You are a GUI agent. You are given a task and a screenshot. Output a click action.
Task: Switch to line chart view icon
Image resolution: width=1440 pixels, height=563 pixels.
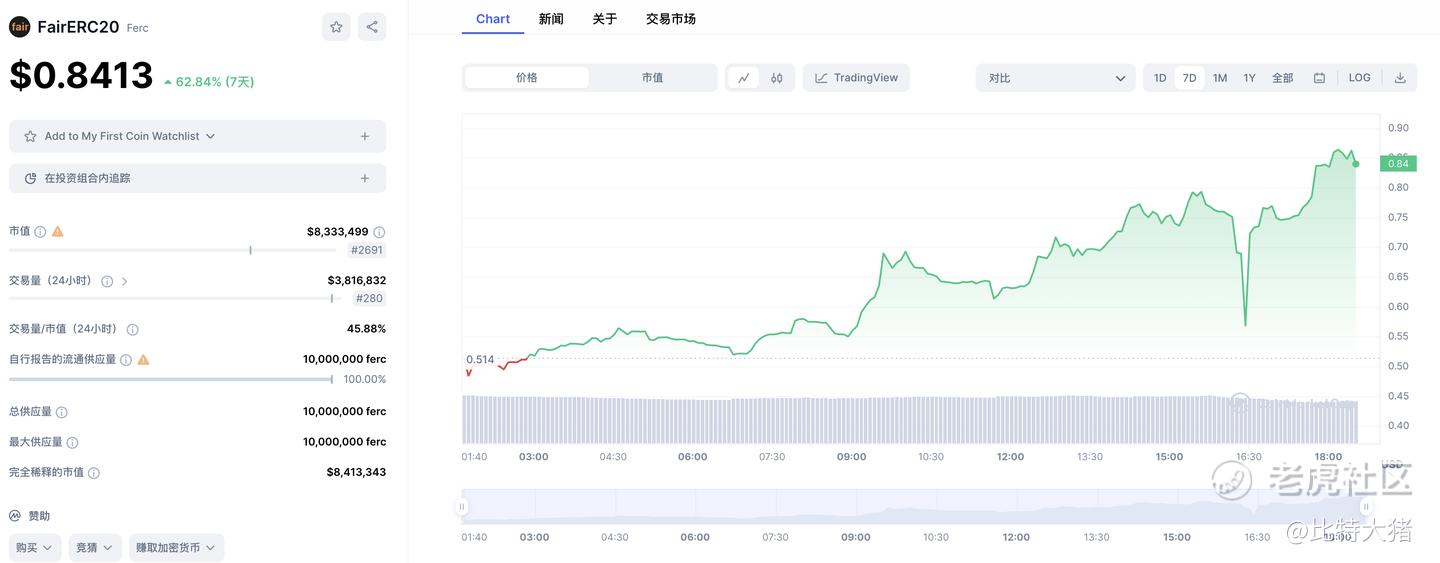pyautogui.click(x=743, y=78)
